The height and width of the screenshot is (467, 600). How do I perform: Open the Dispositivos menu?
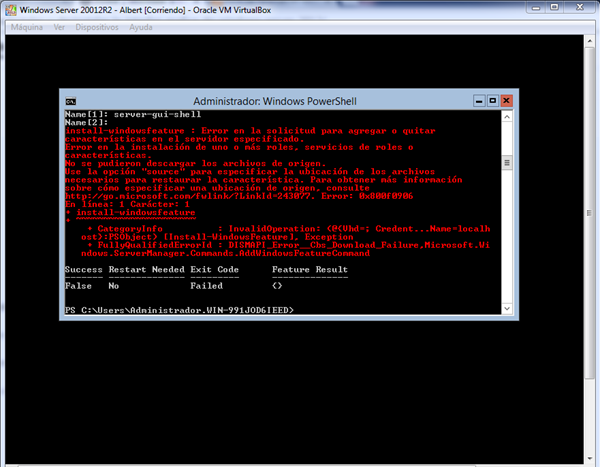pyautogui.click(x=97, y=27)
